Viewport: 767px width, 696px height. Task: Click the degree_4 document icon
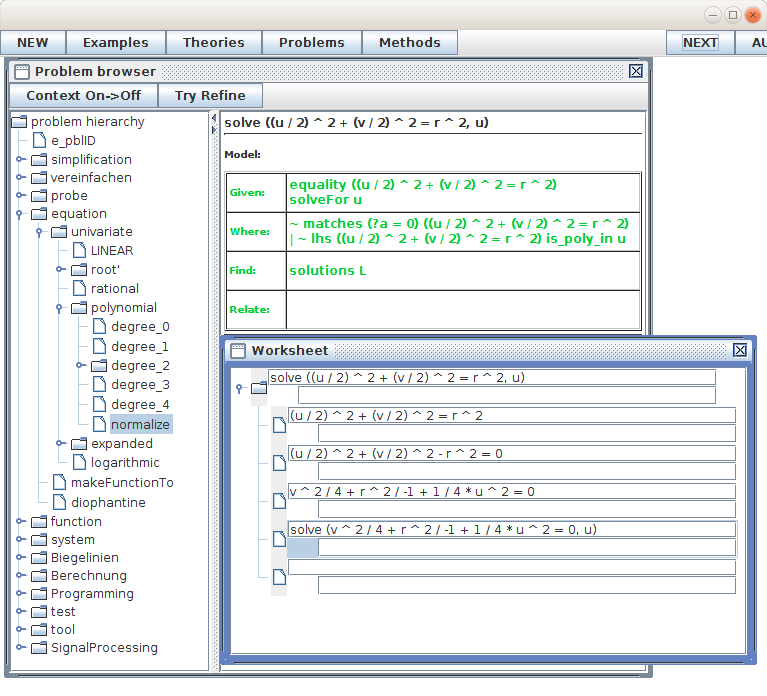point(99,404)
